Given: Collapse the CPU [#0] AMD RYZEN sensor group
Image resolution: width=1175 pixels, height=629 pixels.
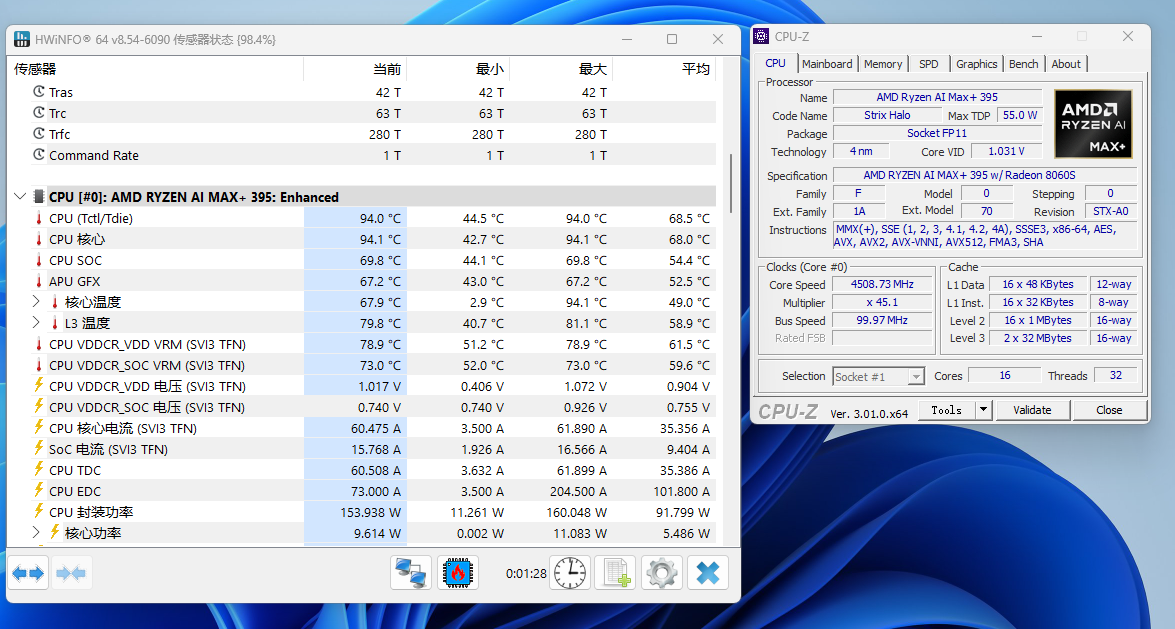Looking at the screenshot, I should coord(19,196).
